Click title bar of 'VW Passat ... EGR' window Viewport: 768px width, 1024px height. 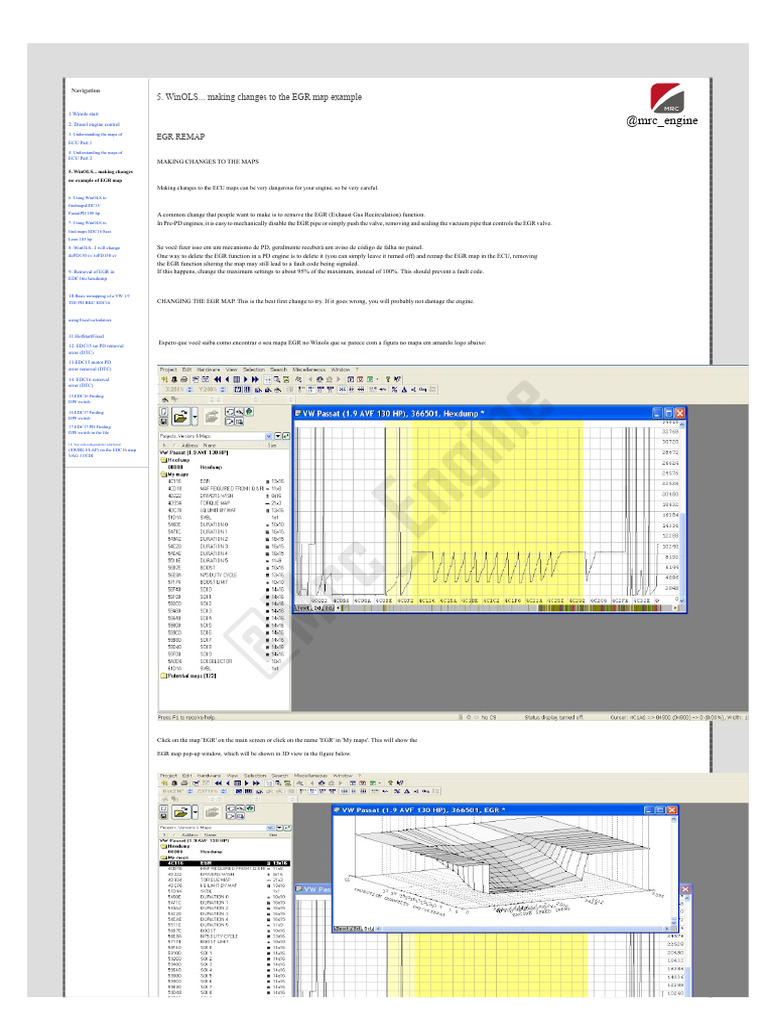pyautogui.click(x=505, y=810)
